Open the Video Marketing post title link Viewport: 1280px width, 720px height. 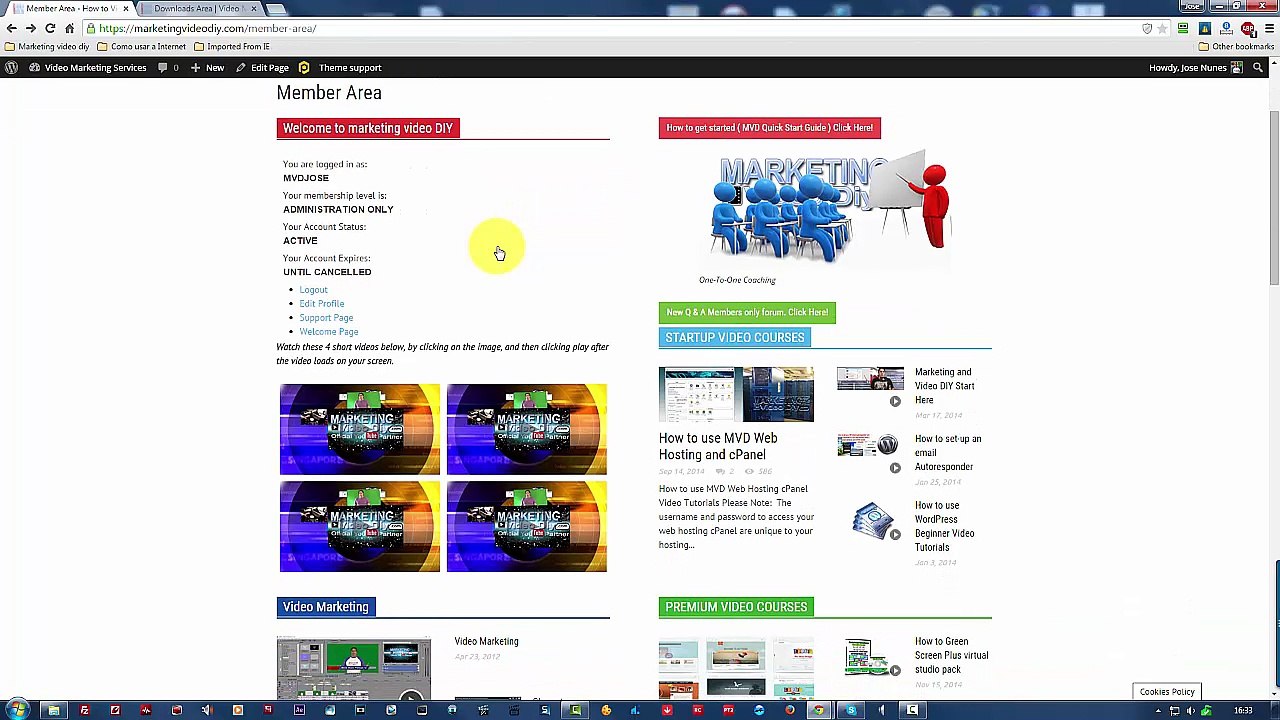(x=486, y=642)
